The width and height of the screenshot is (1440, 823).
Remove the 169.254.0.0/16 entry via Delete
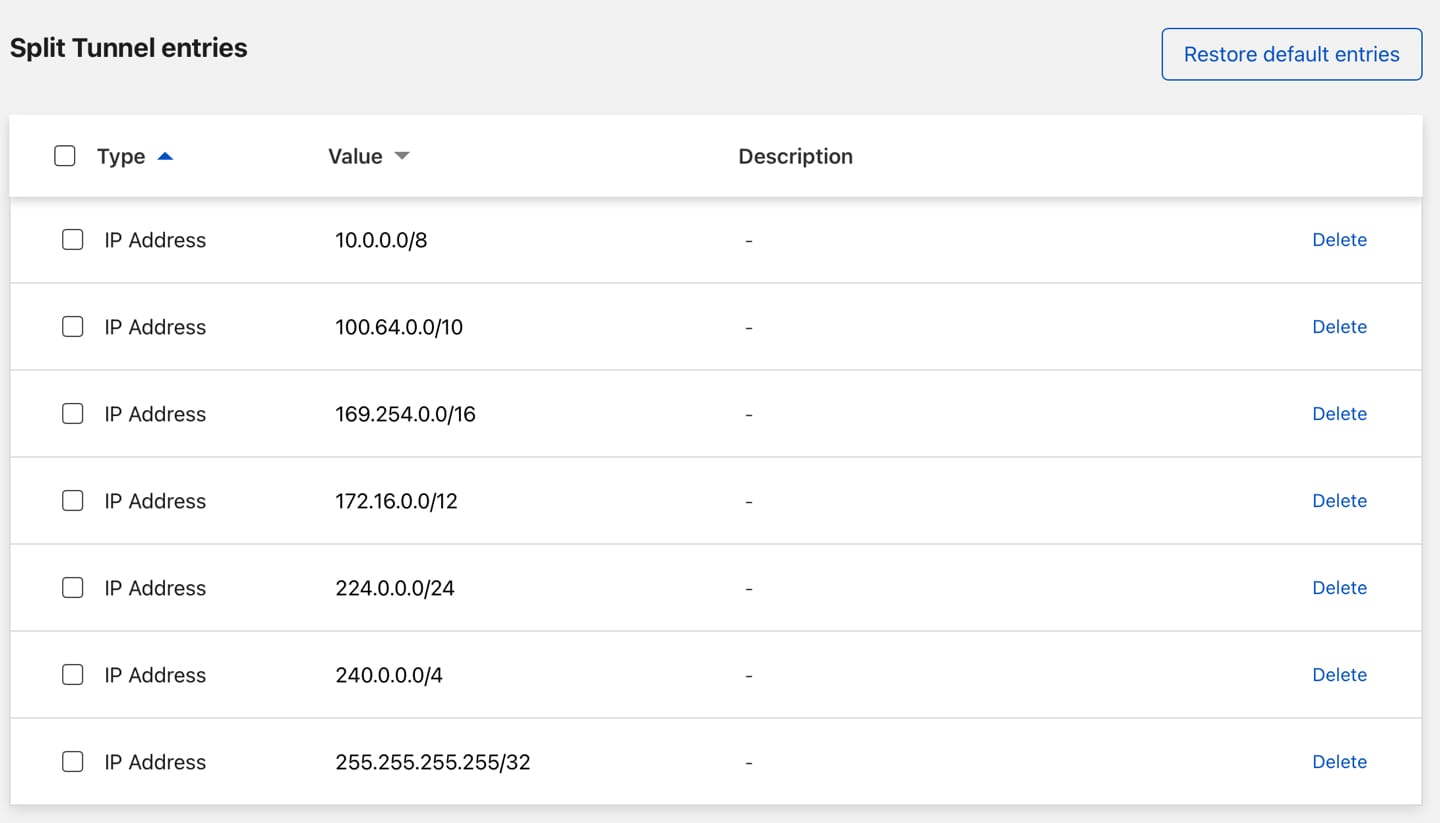(x=1340, y=413)
